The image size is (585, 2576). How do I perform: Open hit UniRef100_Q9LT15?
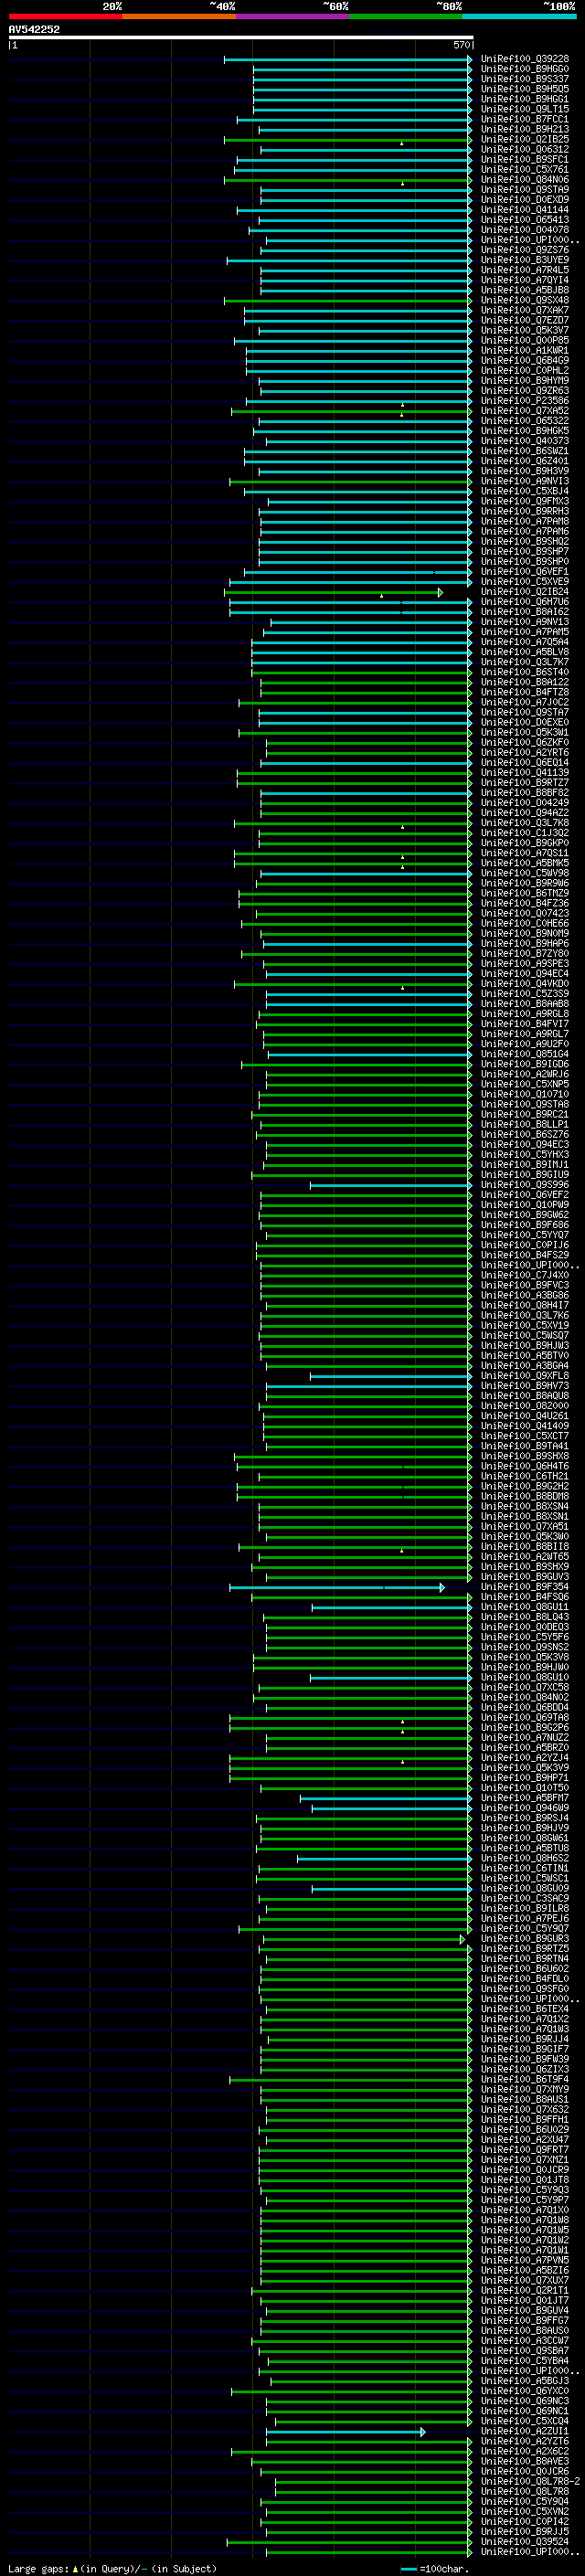pyautogui.click(x=525, y=109)
